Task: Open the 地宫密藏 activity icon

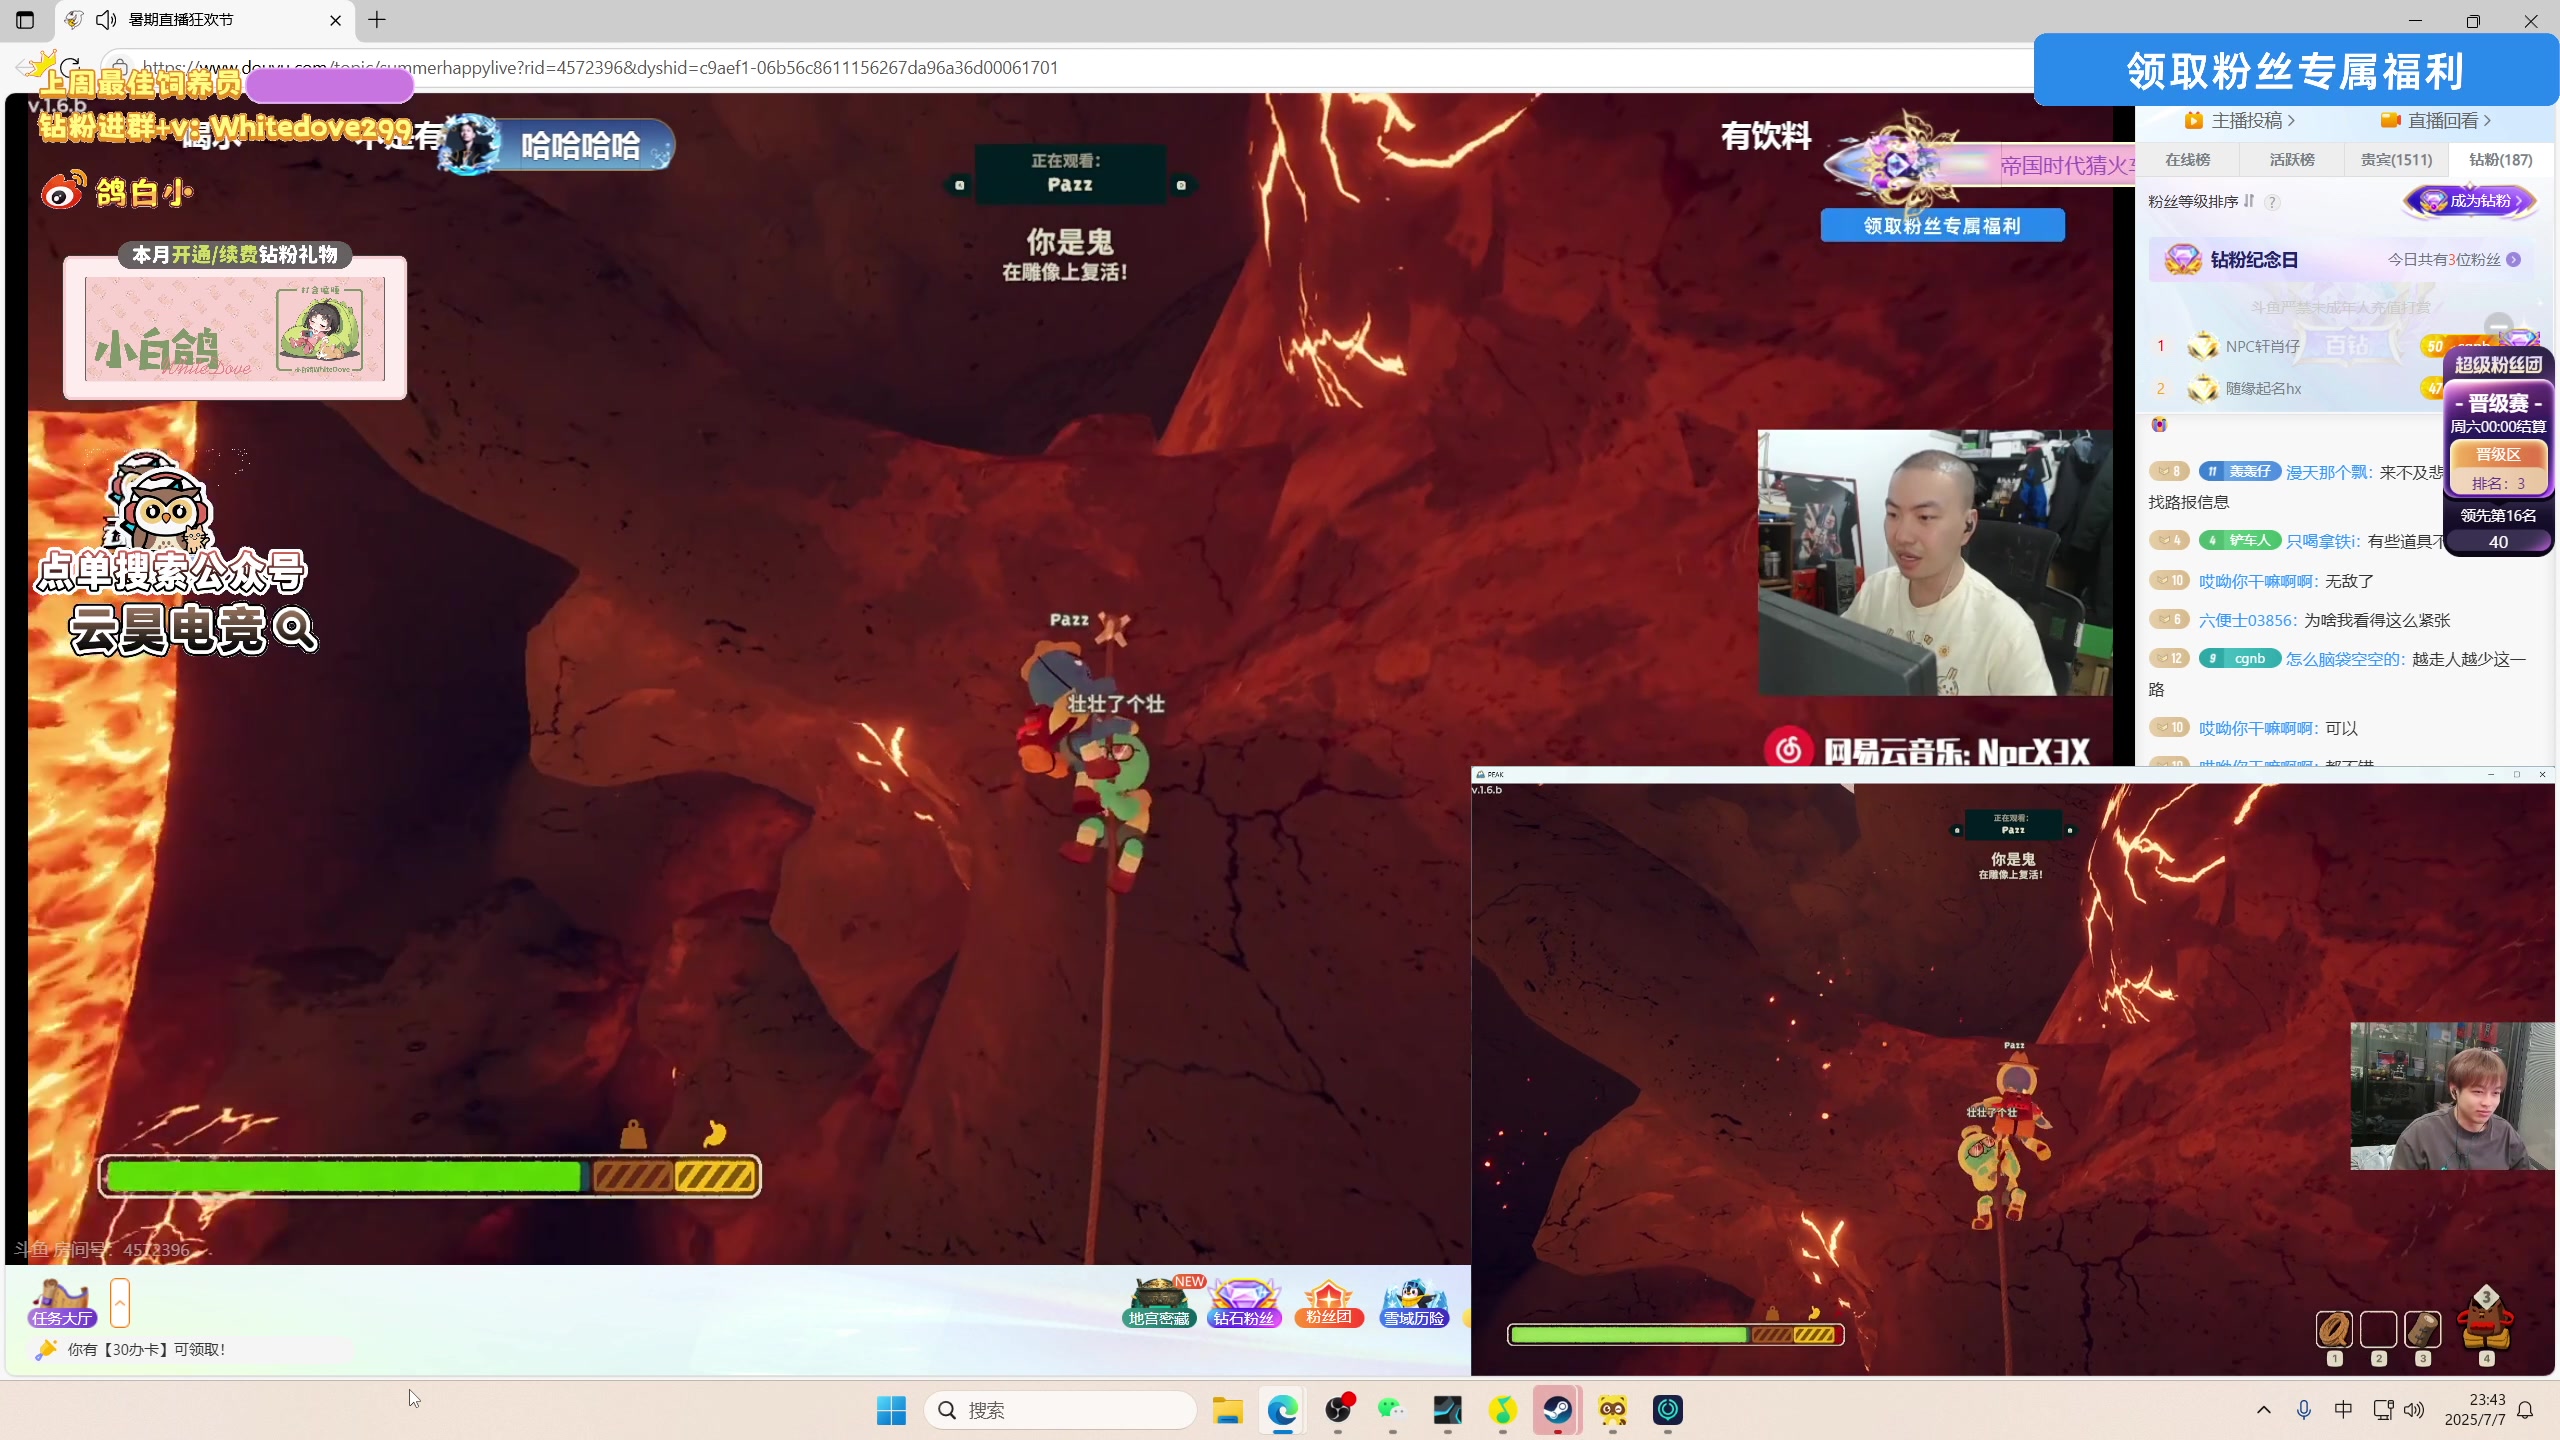Action: pos(1160,1302)
